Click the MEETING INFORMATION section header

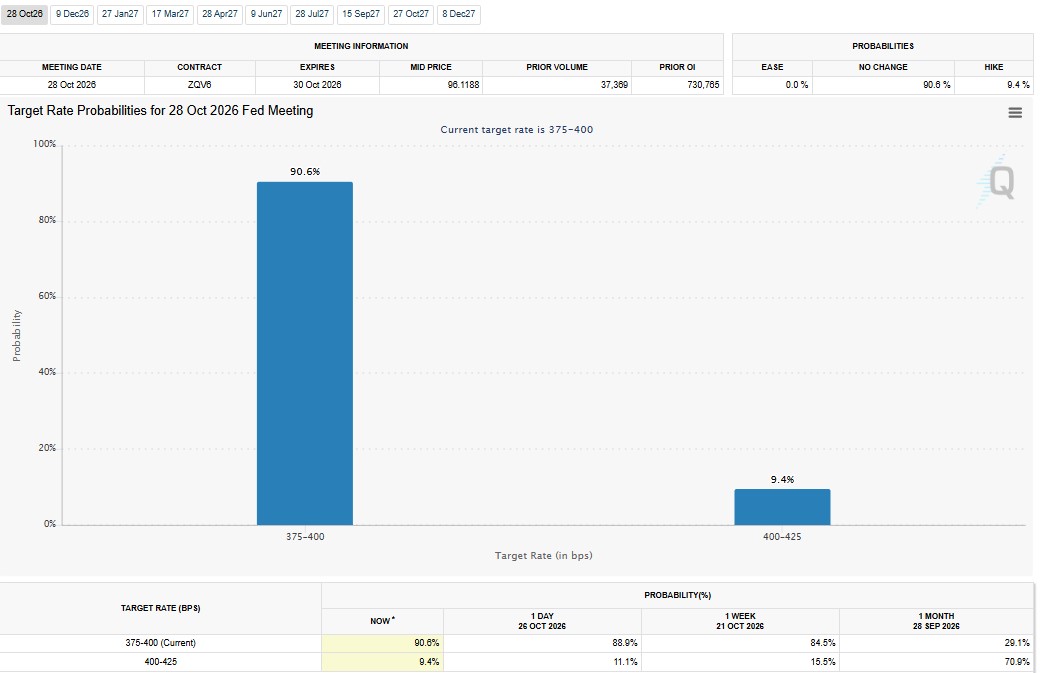point(361,46)
